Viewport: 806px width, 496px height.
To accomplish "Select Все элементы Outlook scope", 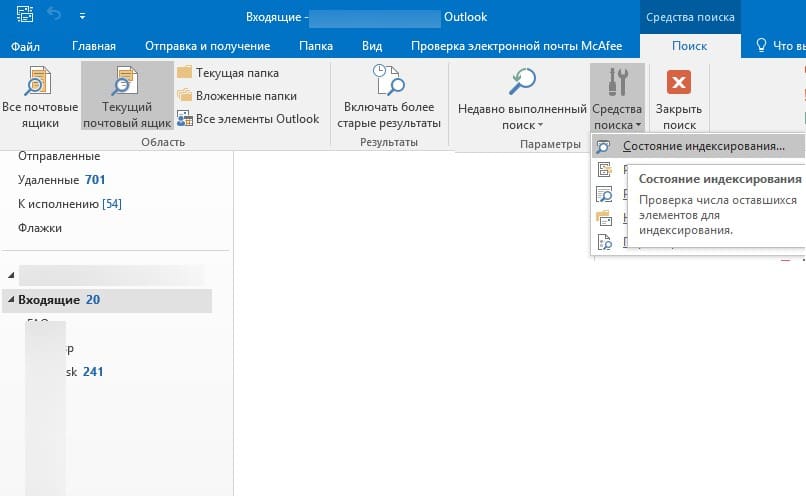I will pyautogui.click(x=248, y=119).
